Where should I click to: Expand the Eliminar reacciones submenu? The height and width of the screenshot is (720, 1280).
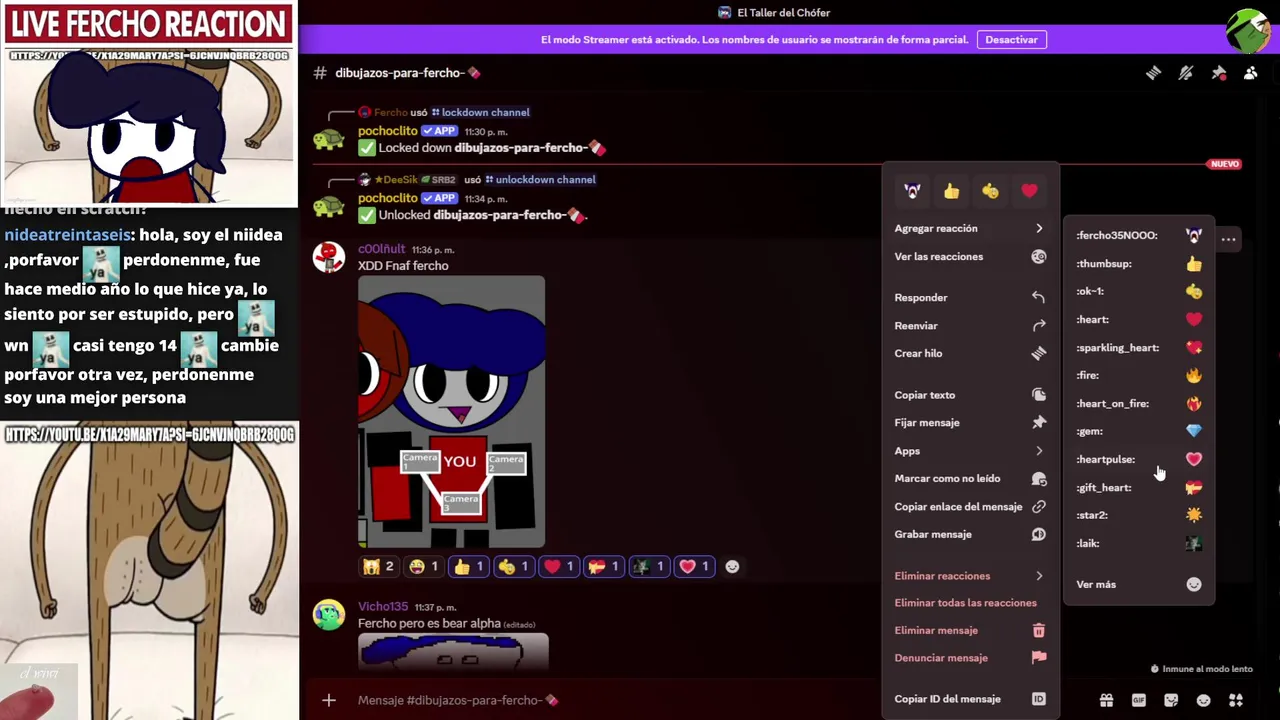point(969,576)
